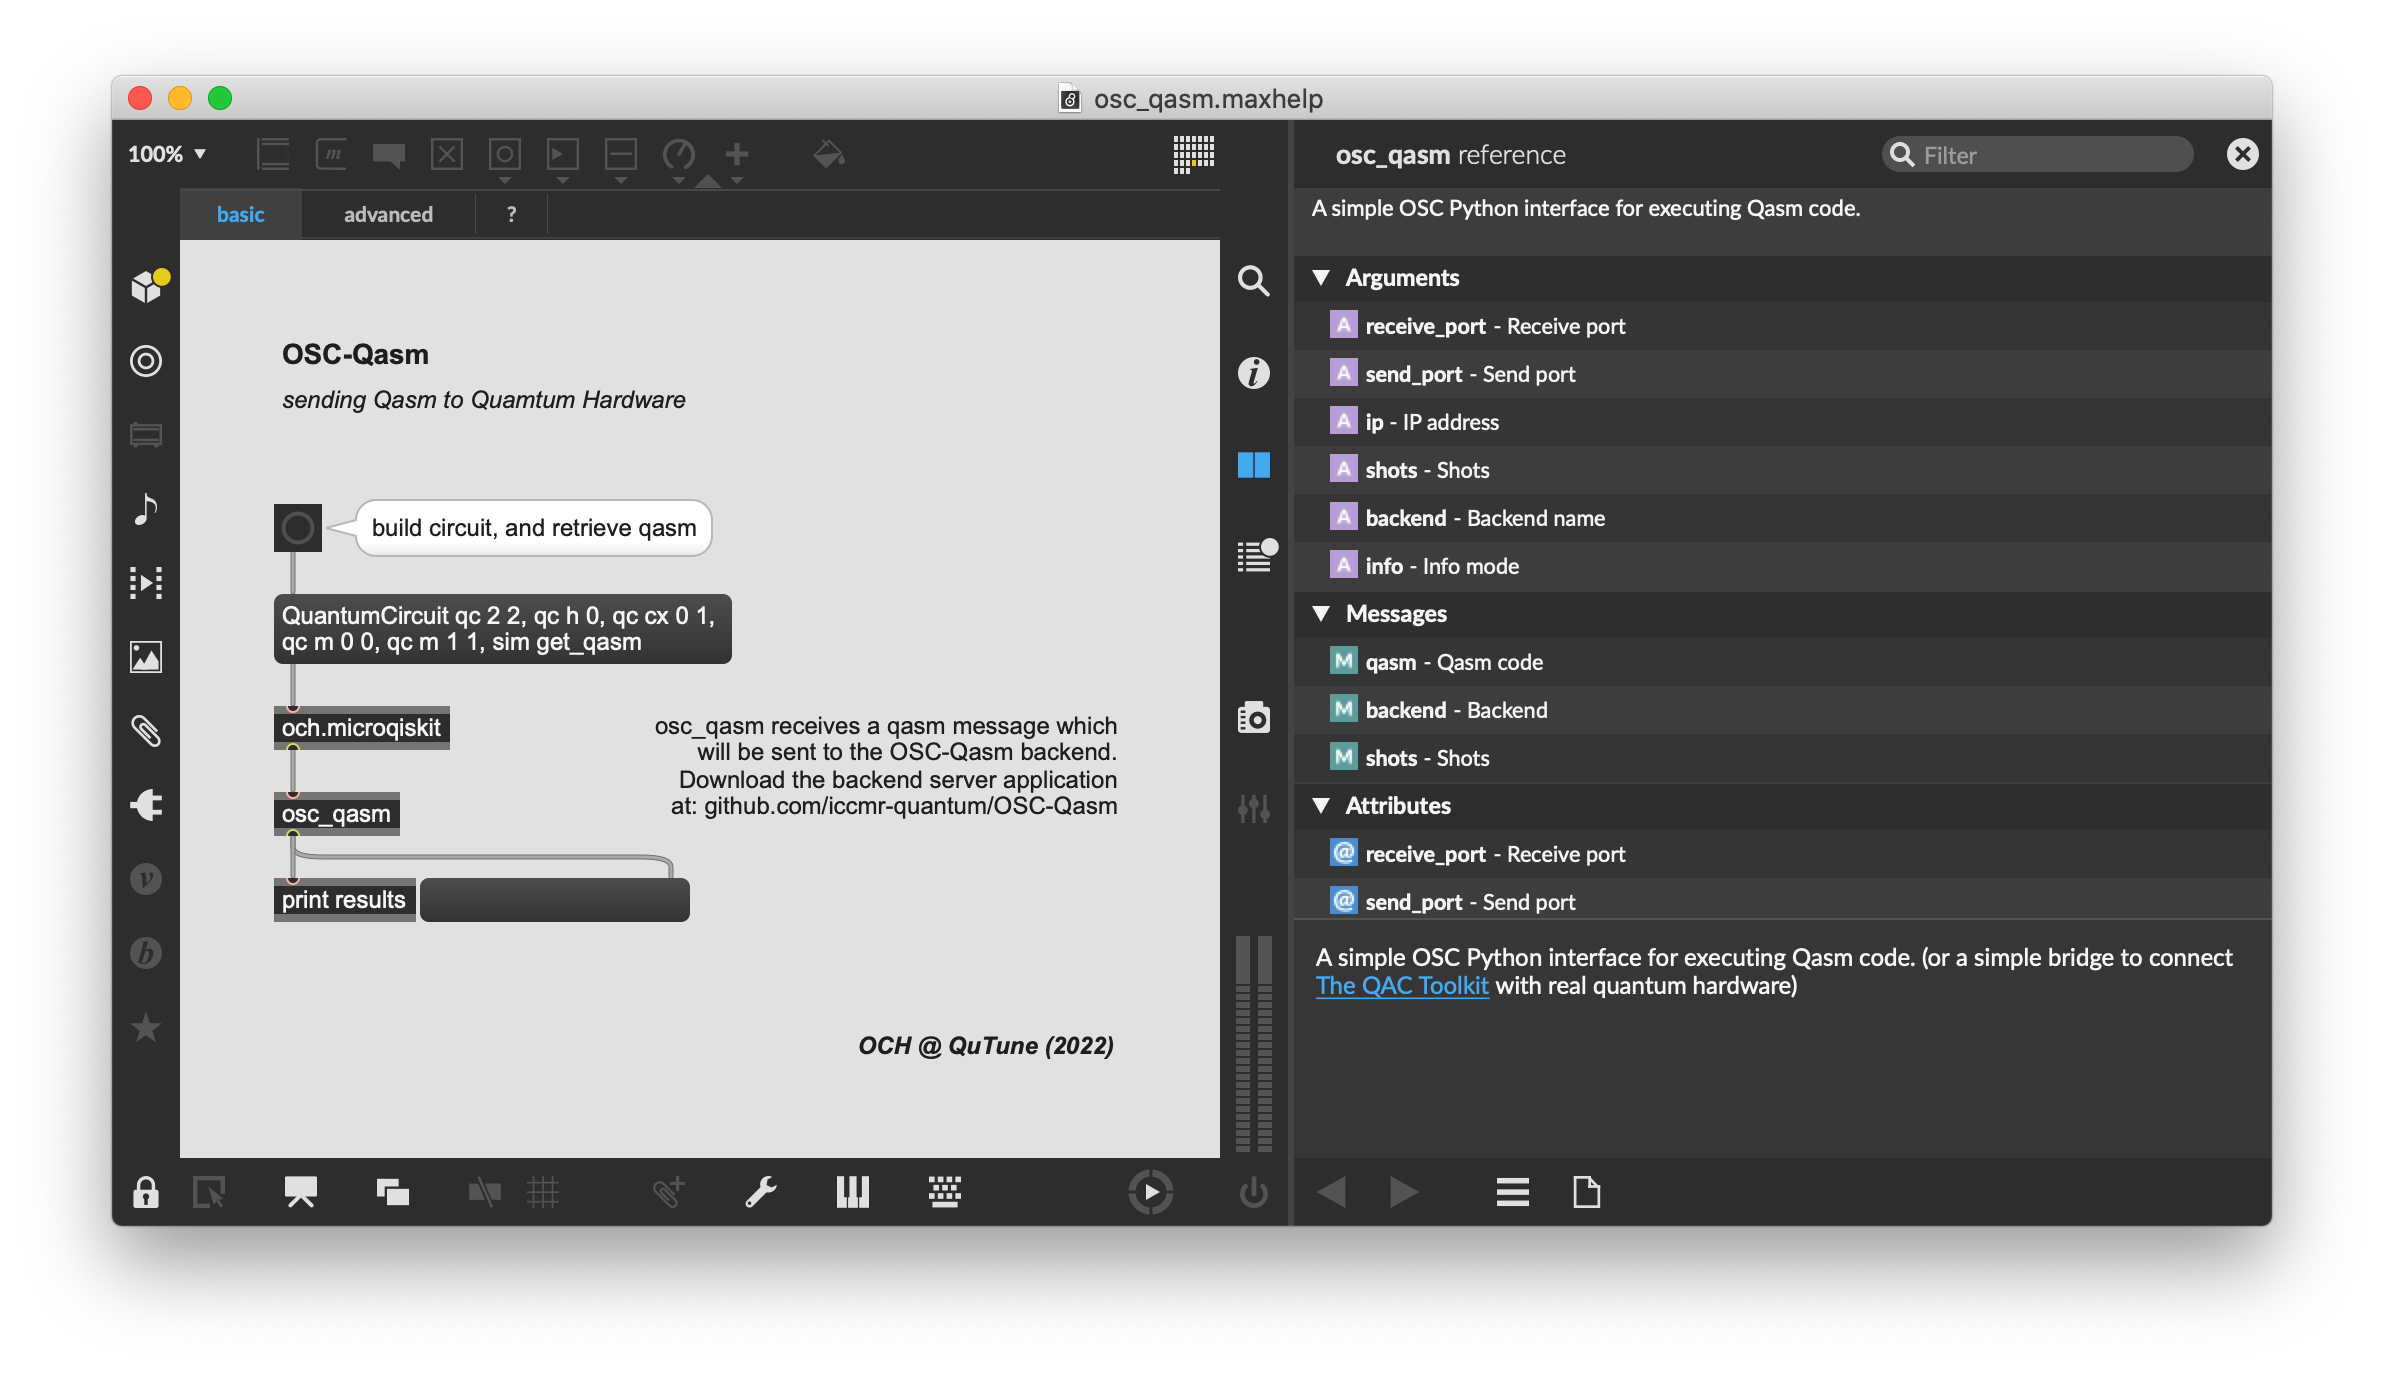Click the bang button above QuantumCircuit message
Image resolution: width=2384 pixels, height=1374 pixels.
pyautogui.click(x=297, y=528)
